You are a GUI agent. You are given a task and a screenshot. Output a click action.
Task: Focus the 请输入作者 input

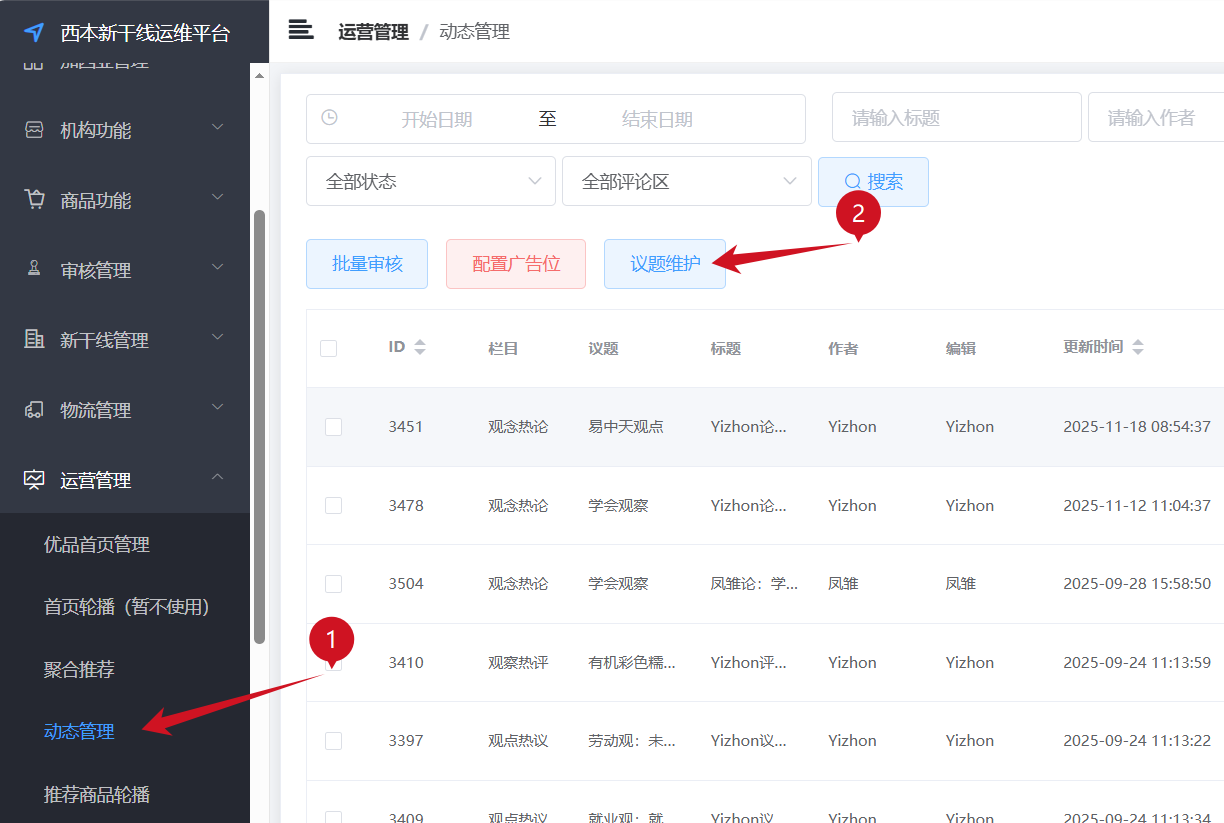point(1156,117)
